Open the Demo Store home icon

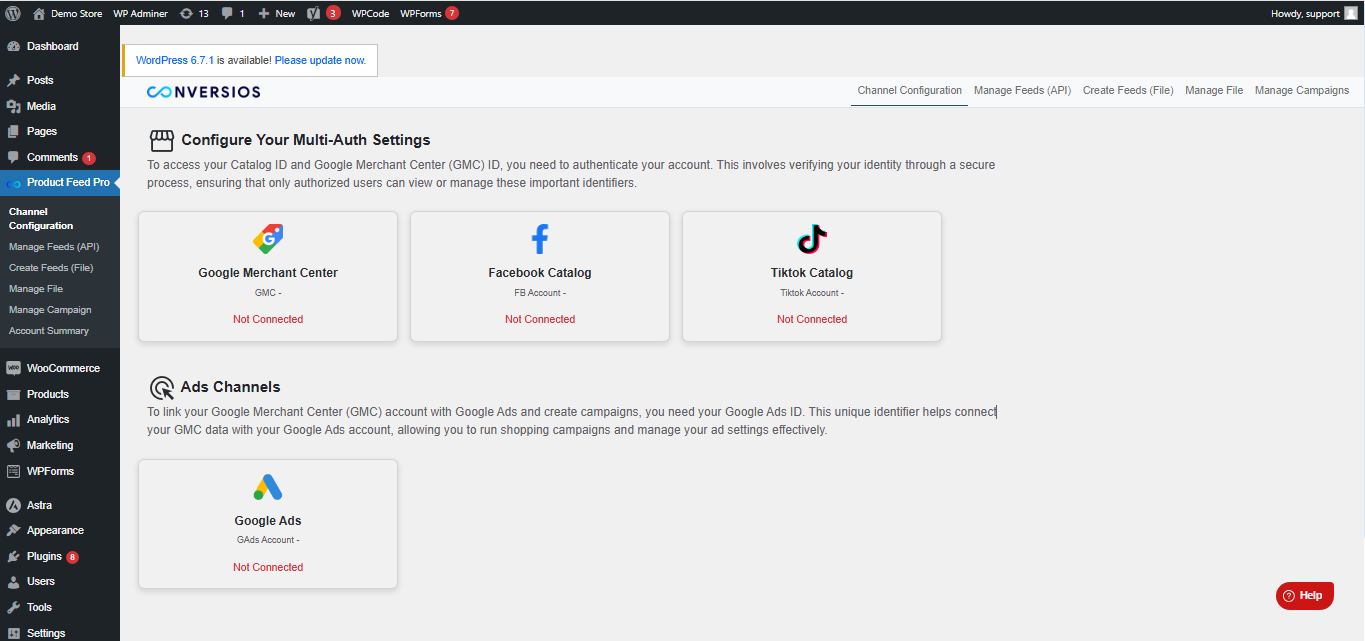(39, 13)
